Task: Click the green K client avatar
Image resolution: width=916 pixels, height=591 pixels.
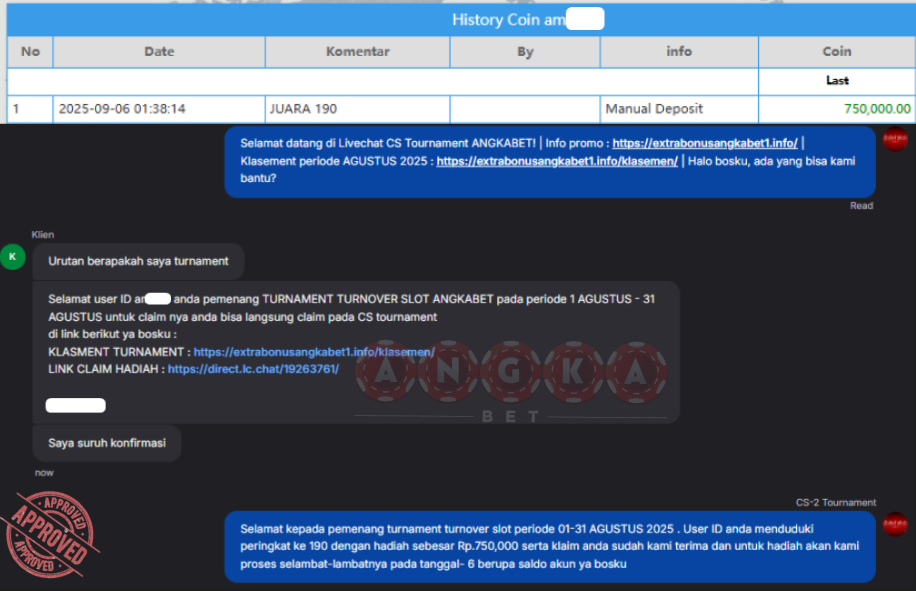Action: [12, 257]
